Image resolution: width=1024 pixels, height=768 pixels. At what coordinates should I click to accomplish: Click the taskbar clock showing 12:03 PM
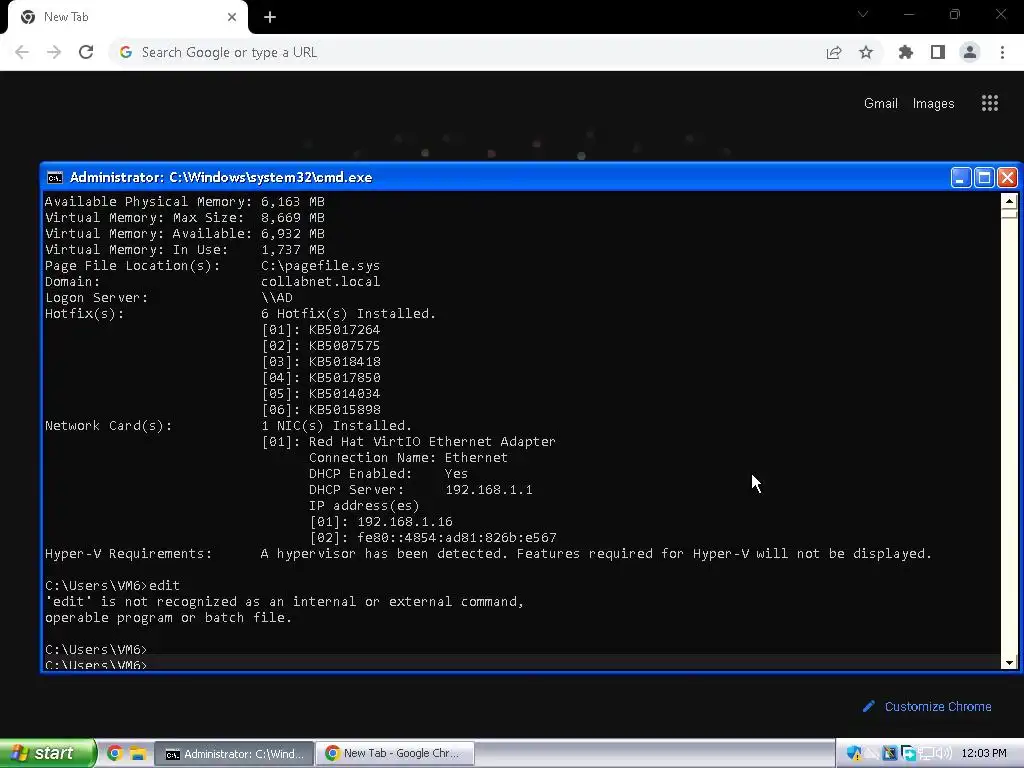[984, 753]
